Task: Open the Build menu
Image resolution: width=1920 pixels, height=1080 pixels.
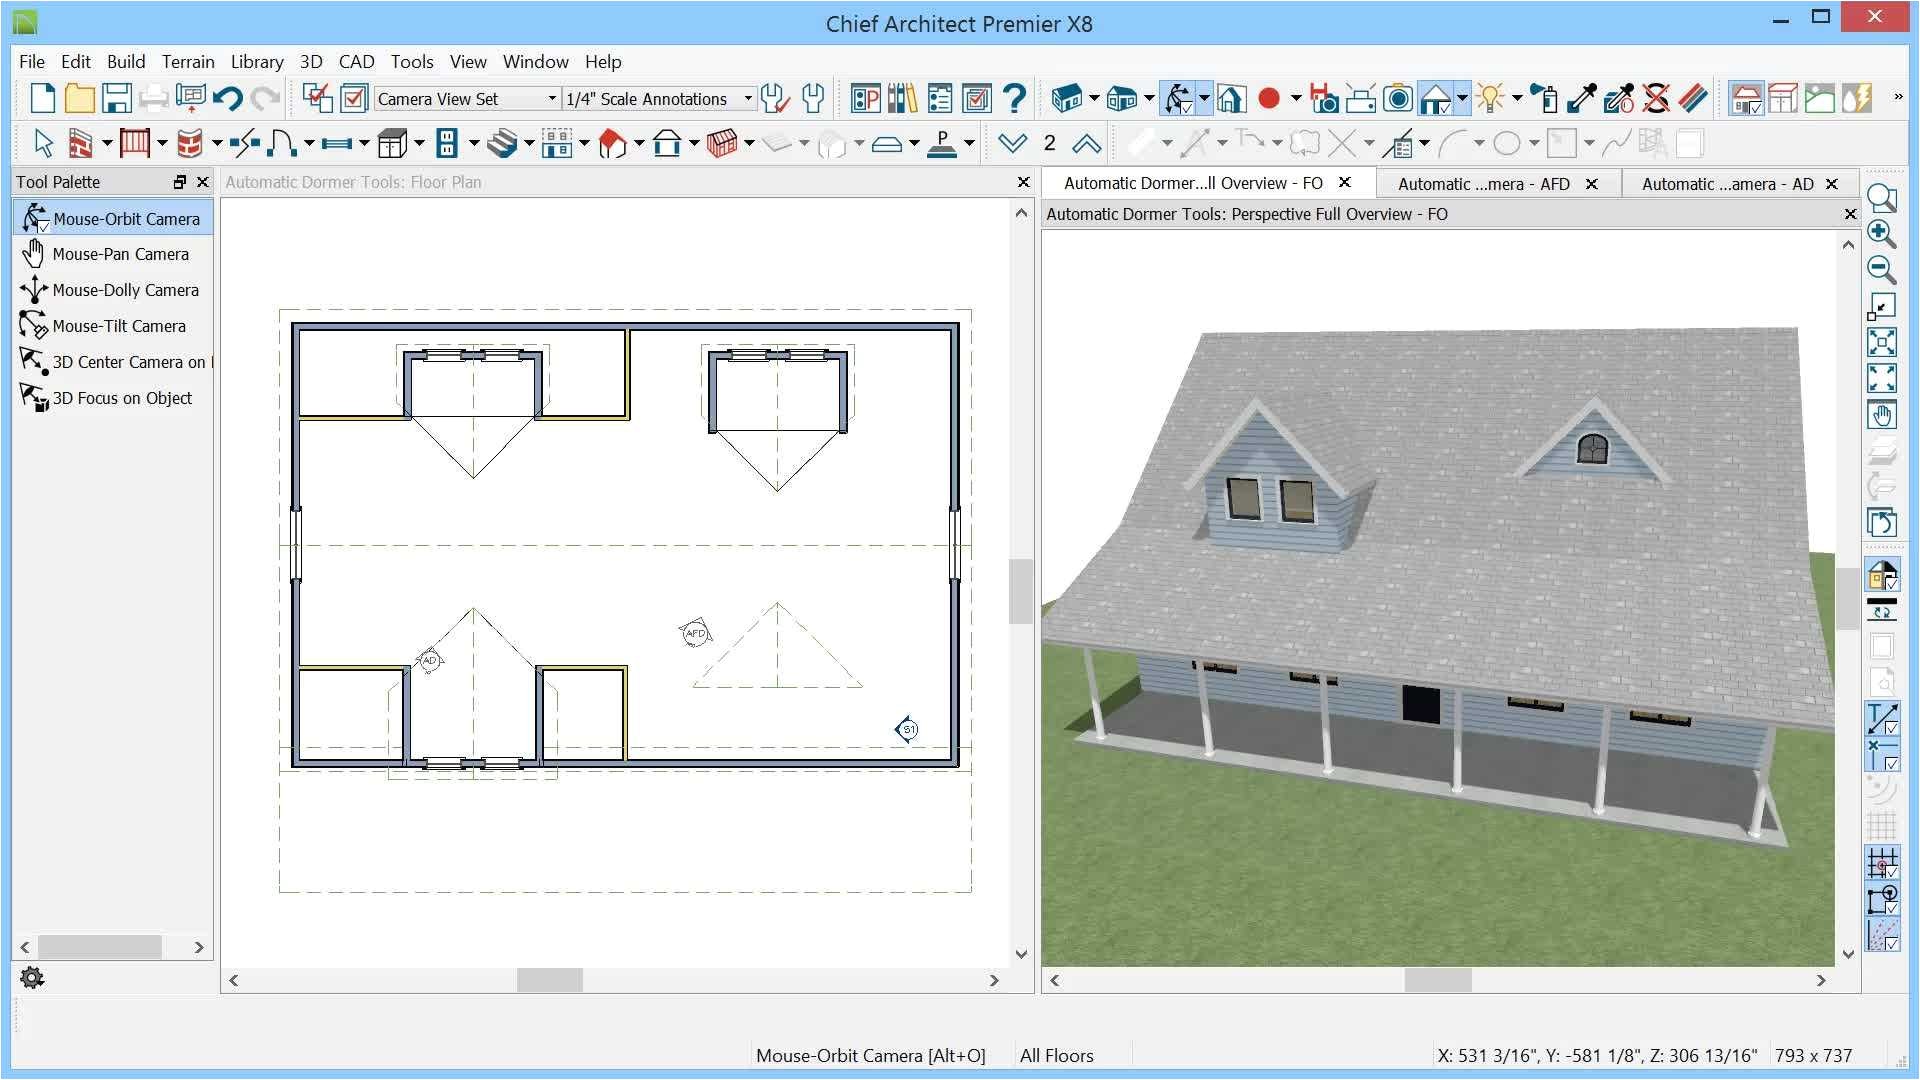Action: point(126,61)
